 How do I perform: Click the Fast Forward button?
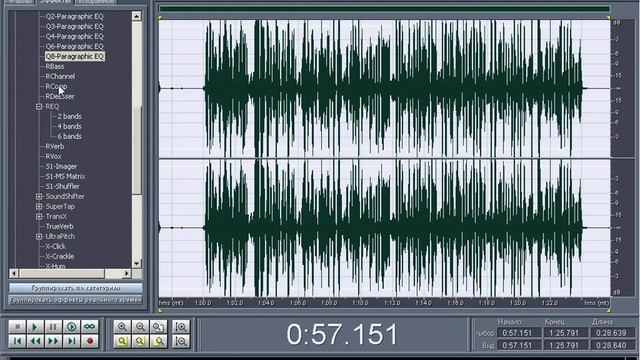coord(53,341)
